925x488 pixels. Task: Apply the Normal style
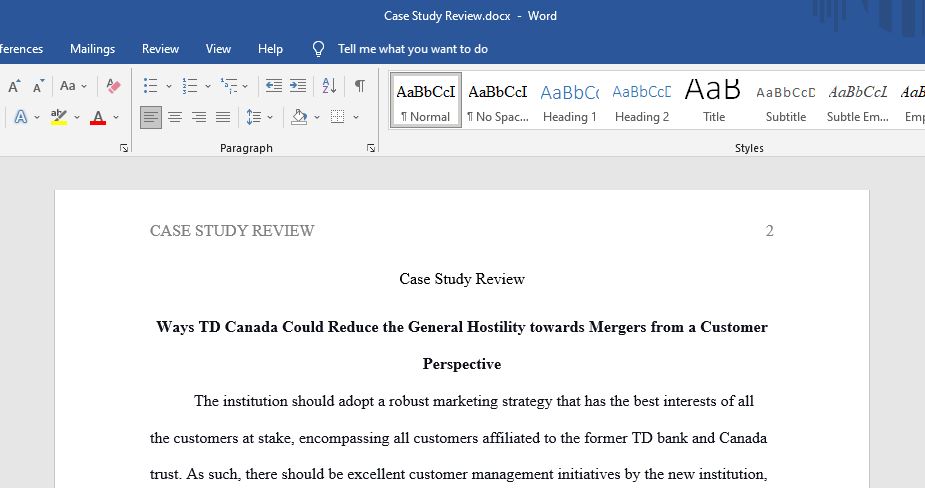click(x=425, y=101)
